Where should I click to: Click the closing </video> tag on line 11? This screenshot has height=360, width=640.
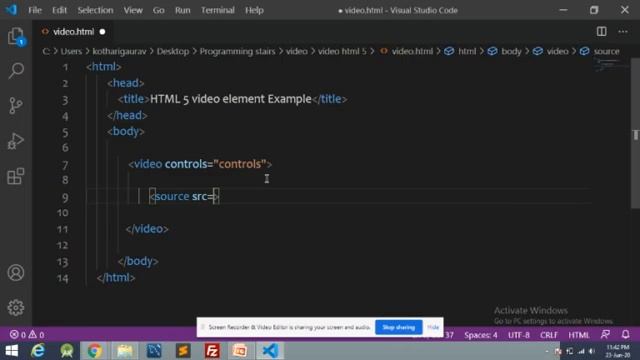147,229
